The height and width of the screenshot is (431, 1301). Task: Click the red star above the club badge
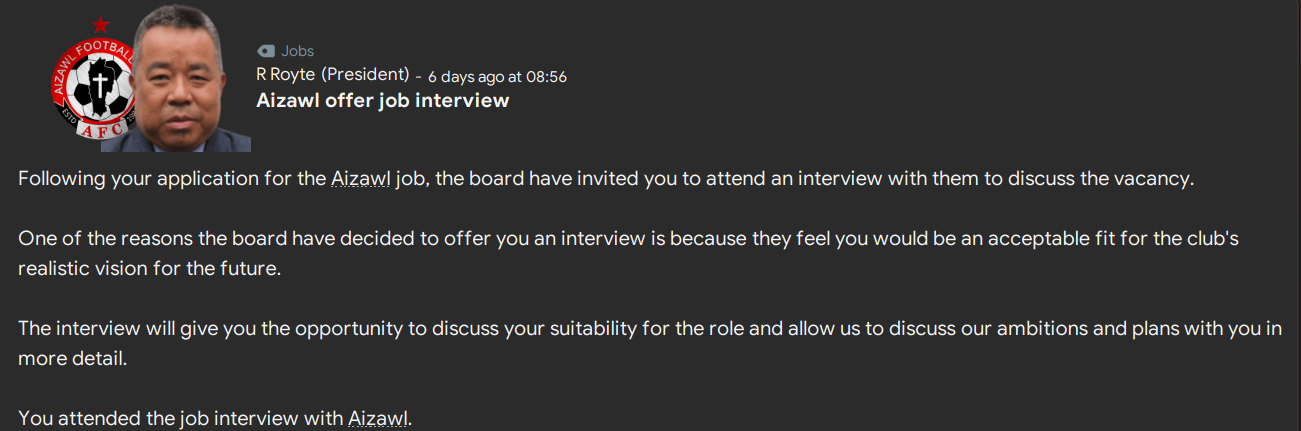[x=100, y=22]
